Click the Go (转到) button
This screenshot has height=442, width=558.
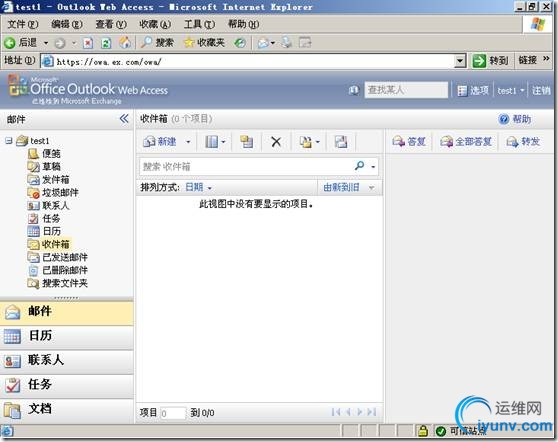pyautogui.click(x=490, y=61)
